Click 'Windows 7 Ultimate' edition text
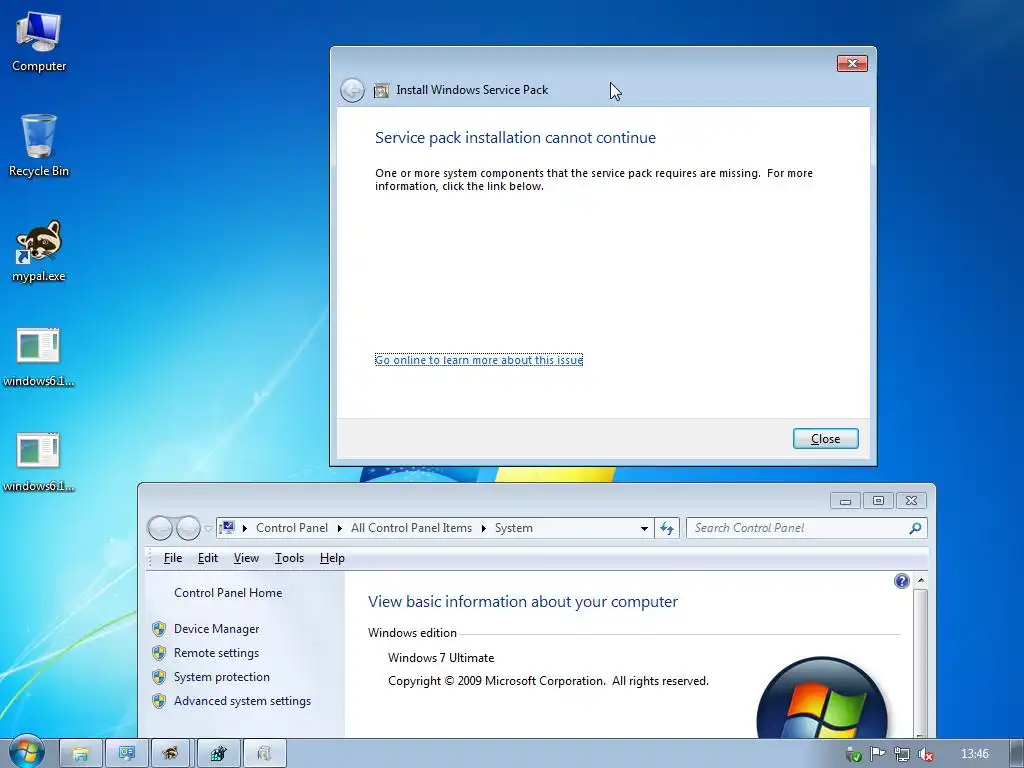 (441, 658)
